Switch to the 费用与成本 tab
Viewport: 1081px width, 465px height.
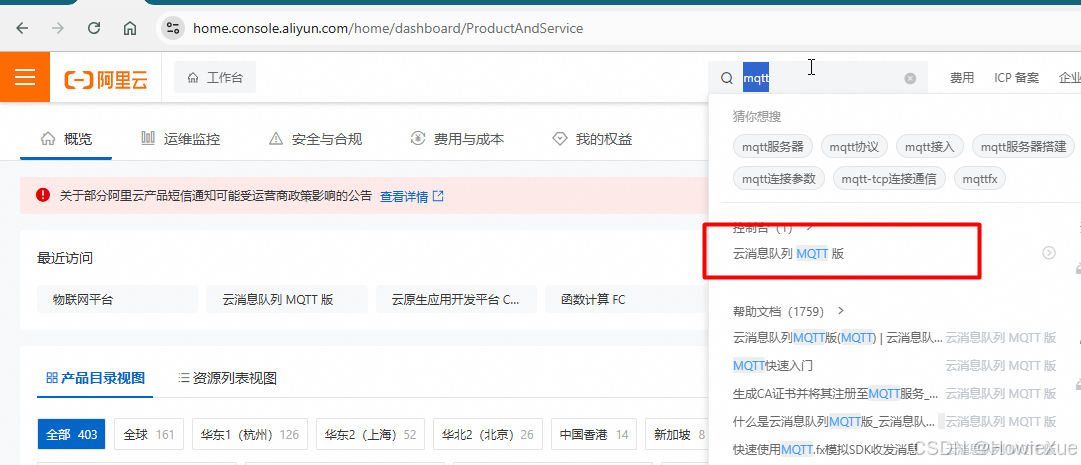click(457, 139)
